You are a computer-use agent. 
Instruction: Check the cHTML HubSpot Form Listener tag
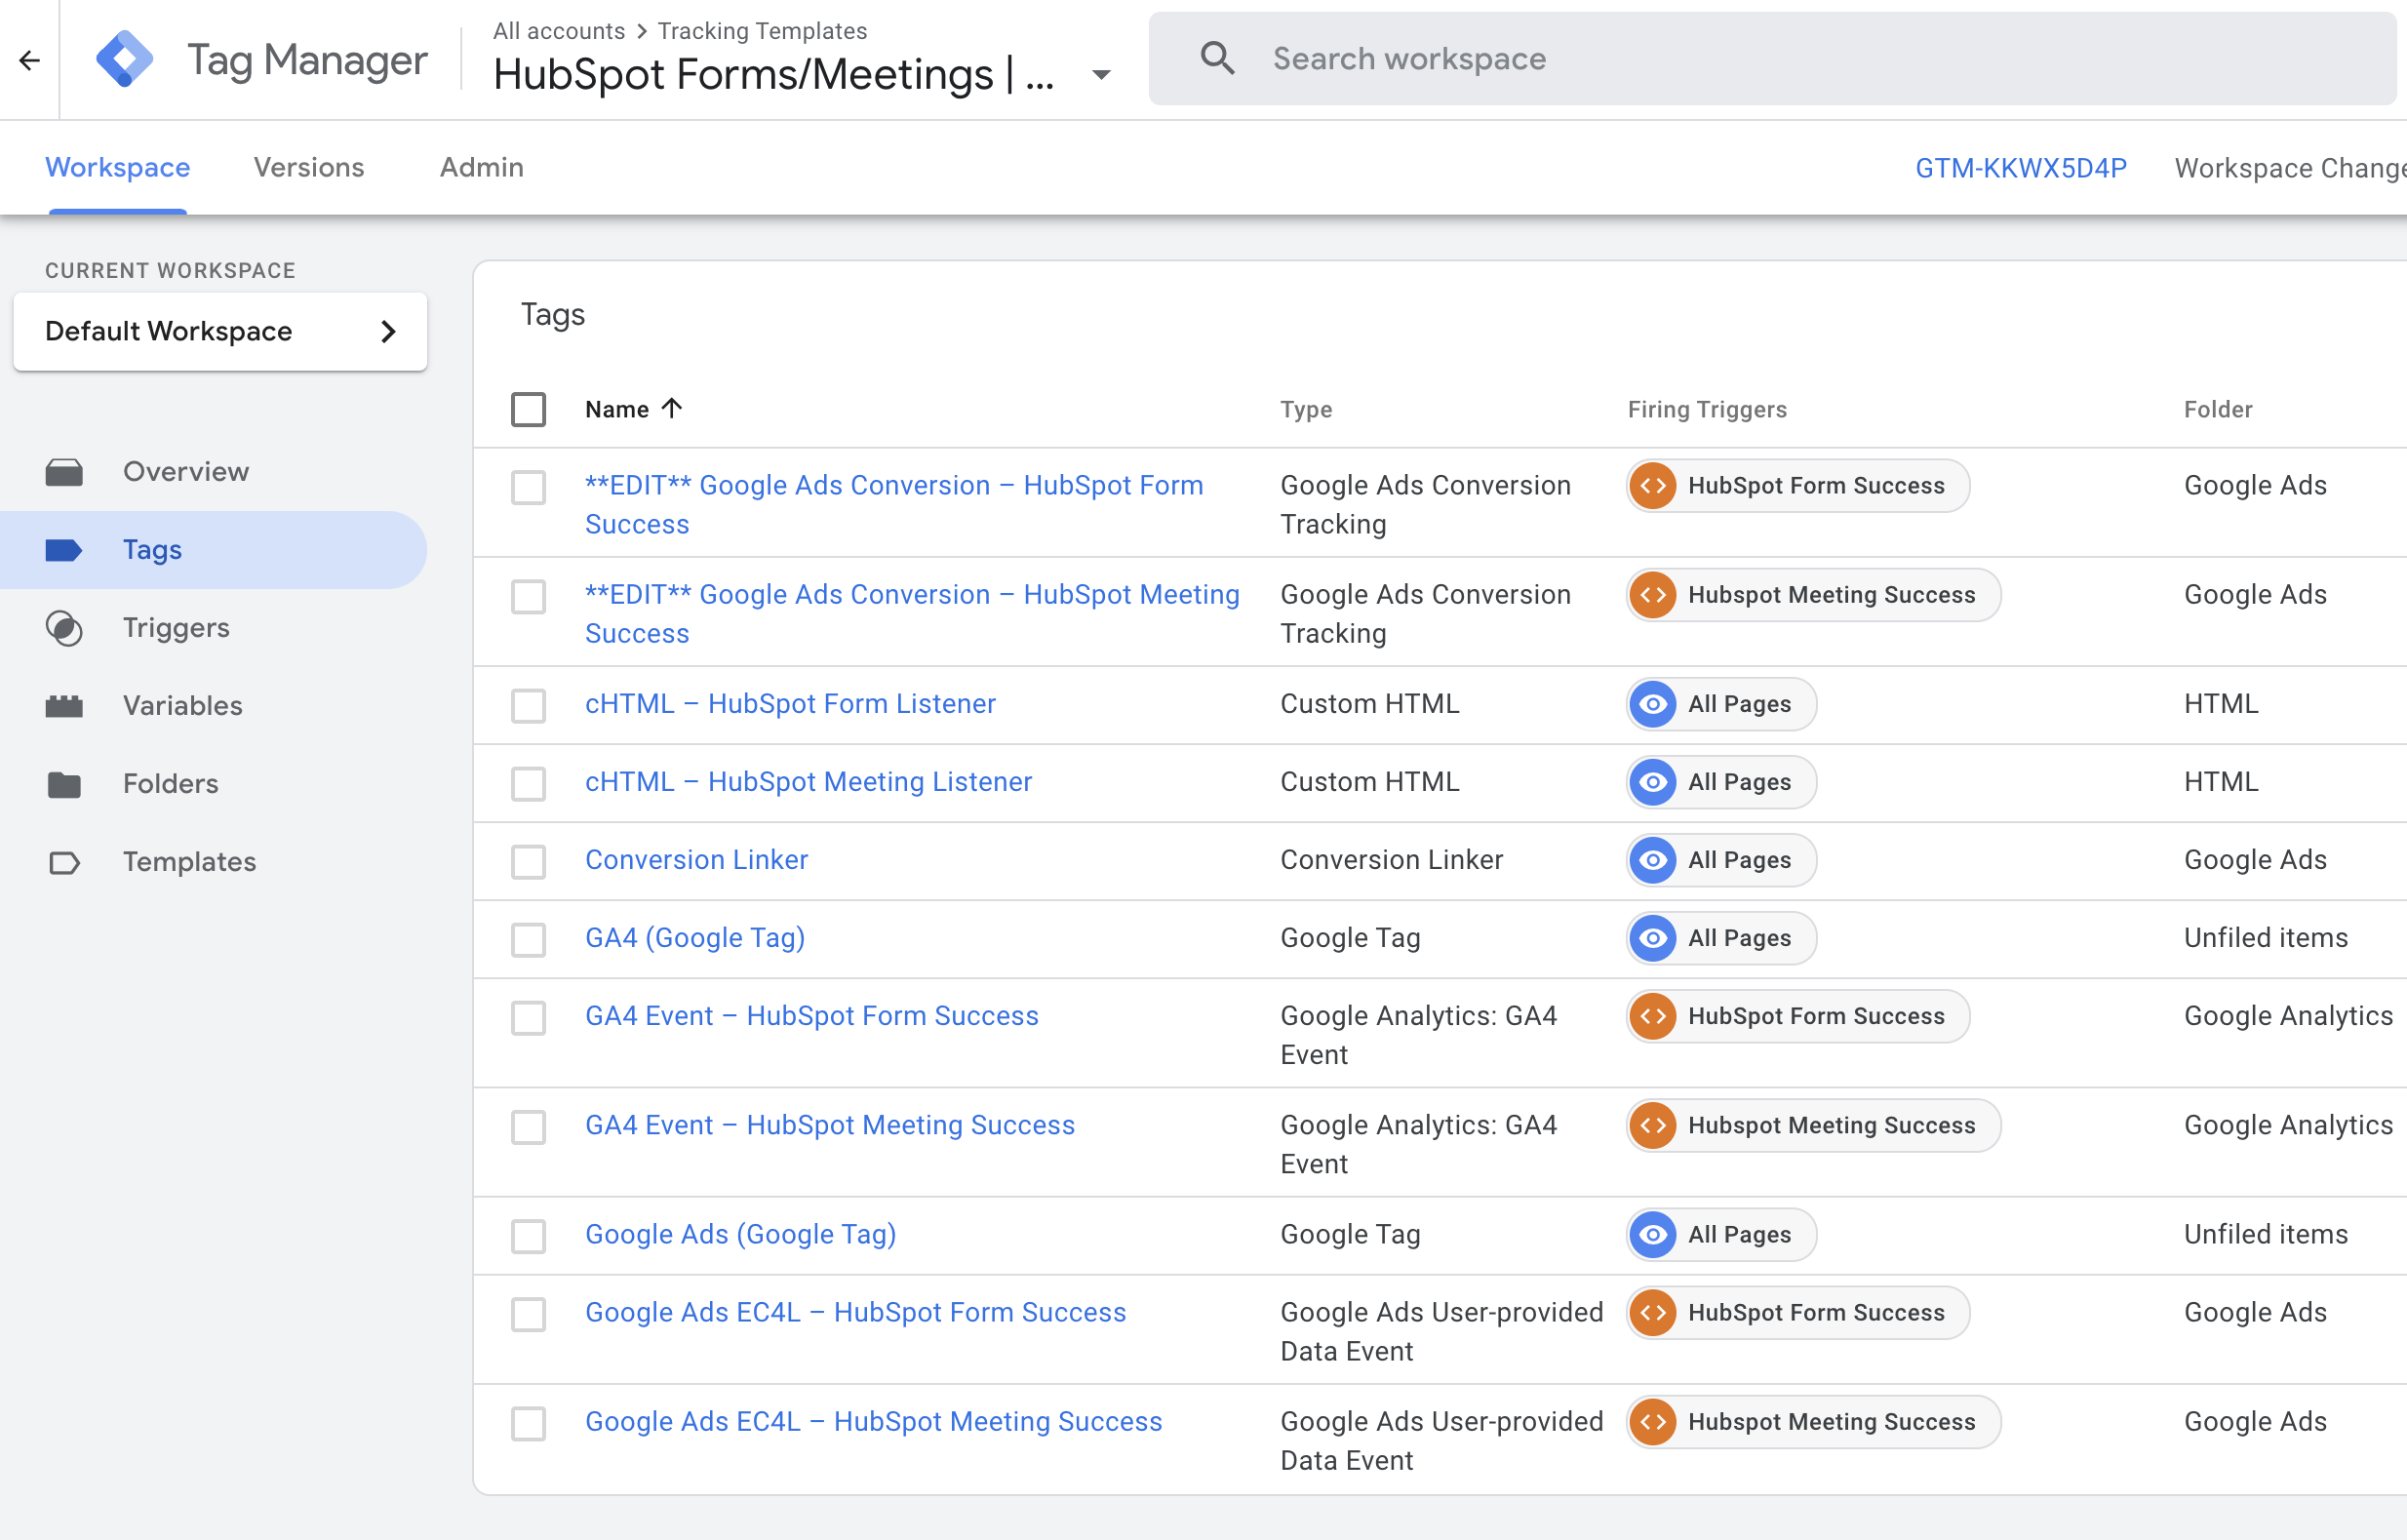click(x=528, y=706)
